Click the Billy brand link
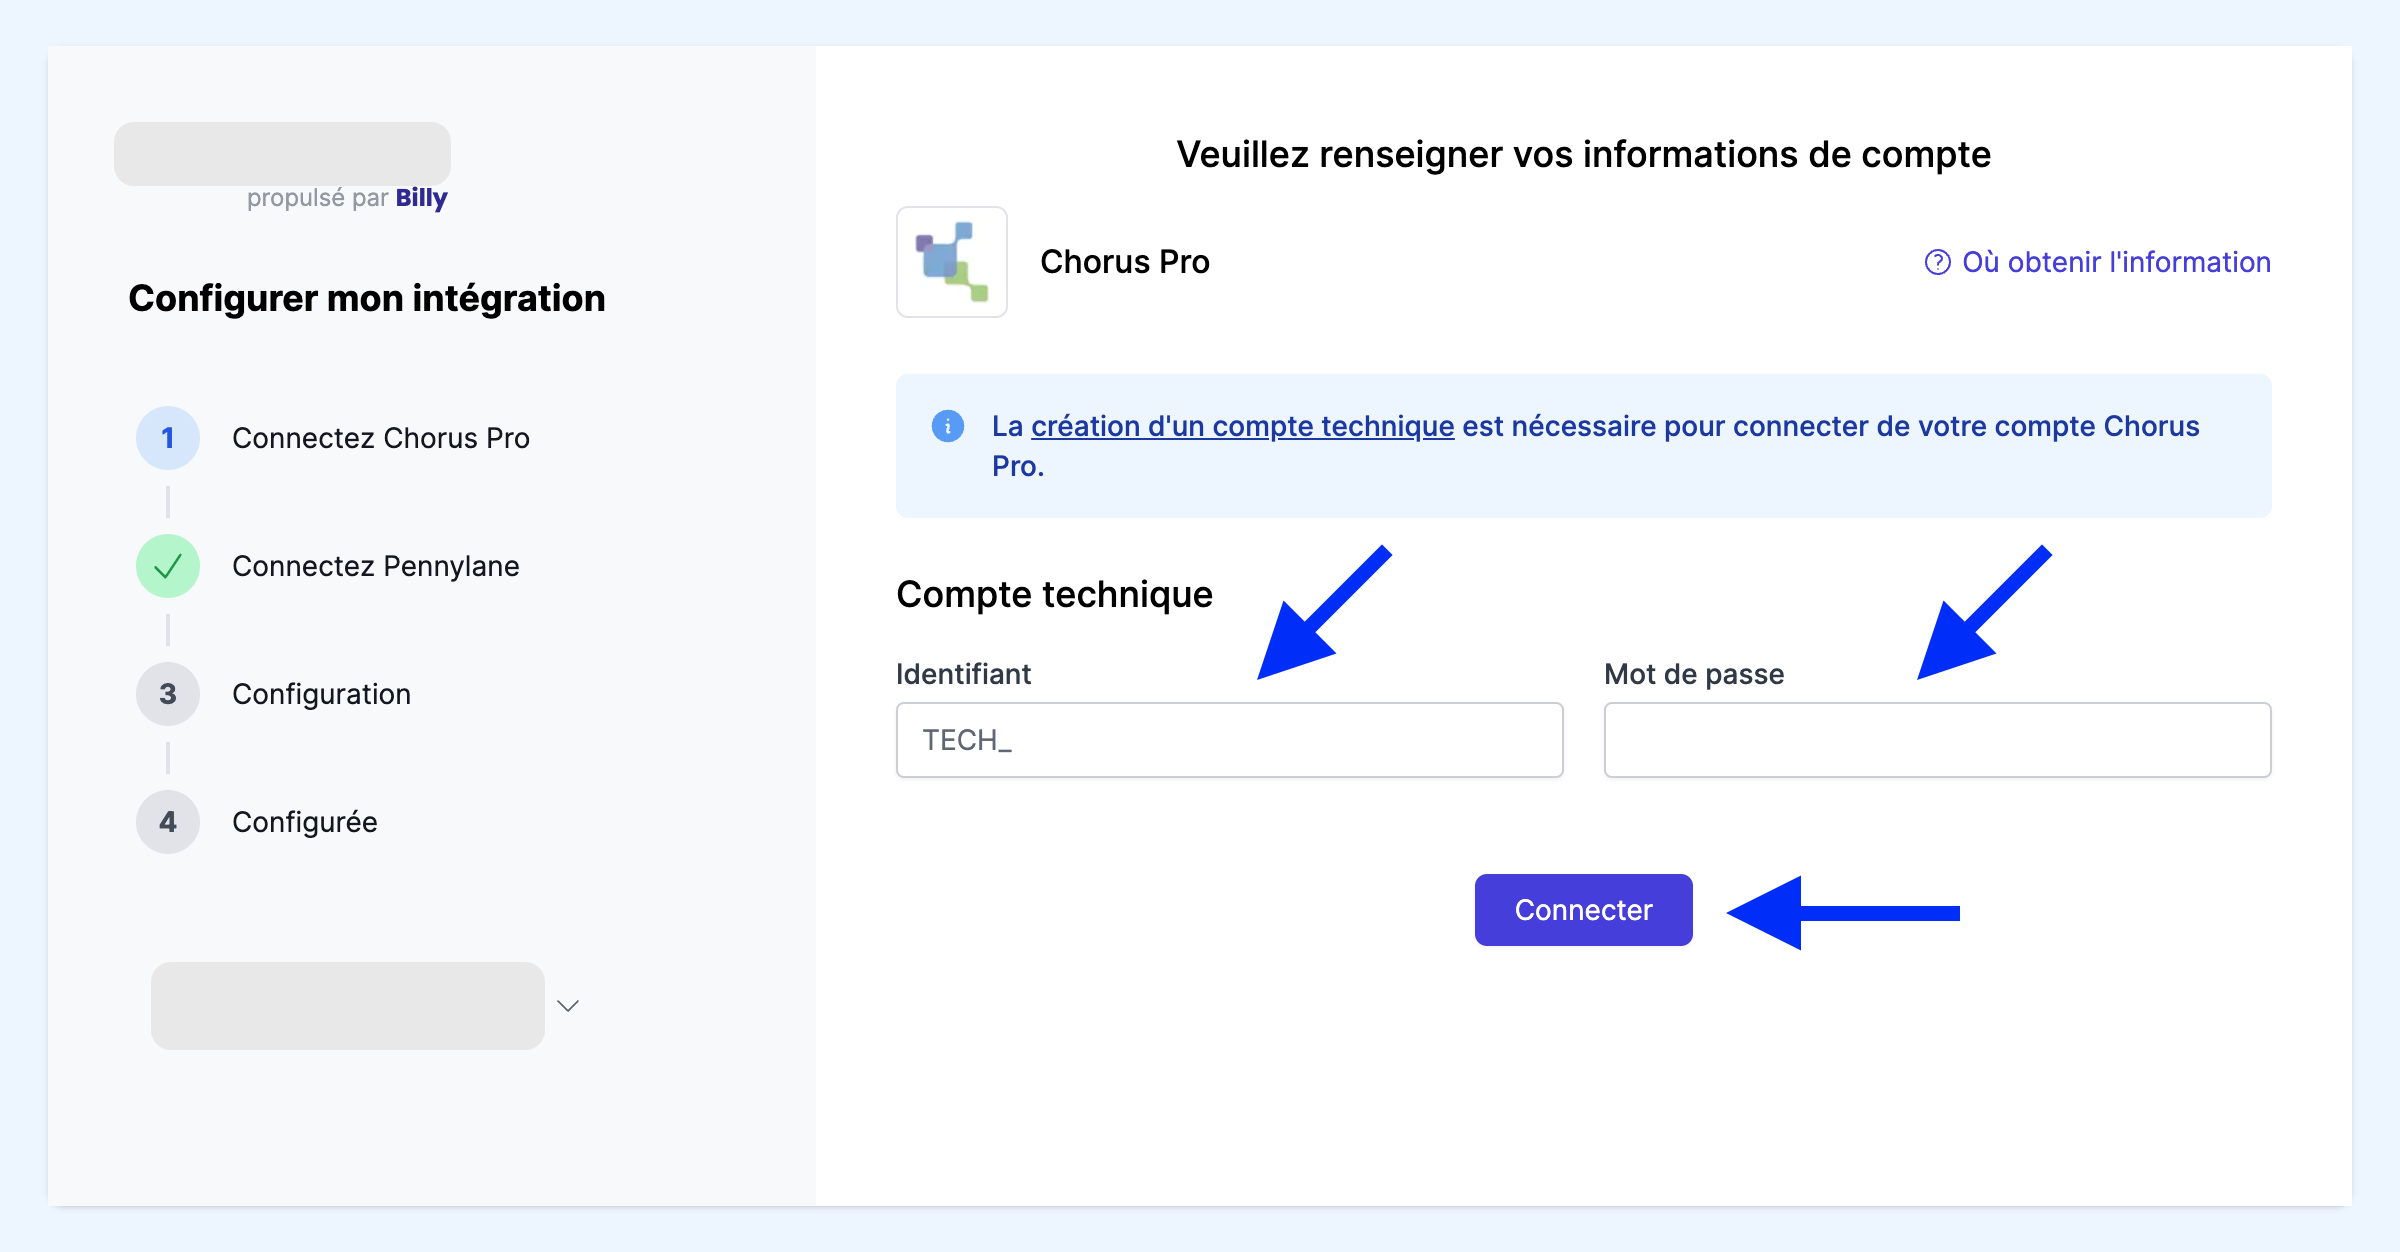The height and width of the screenshot is (1252, 2400). pos(421,198)
